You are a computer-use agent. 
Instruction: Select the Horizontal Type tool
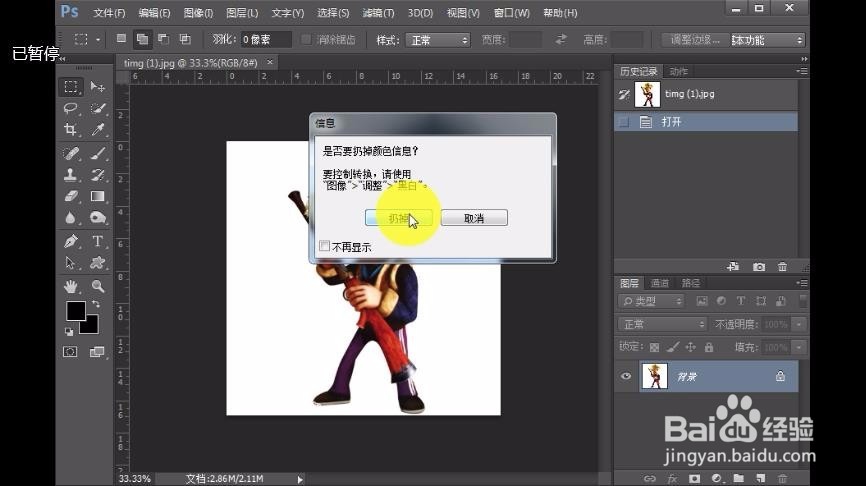[x=98, y=241]
